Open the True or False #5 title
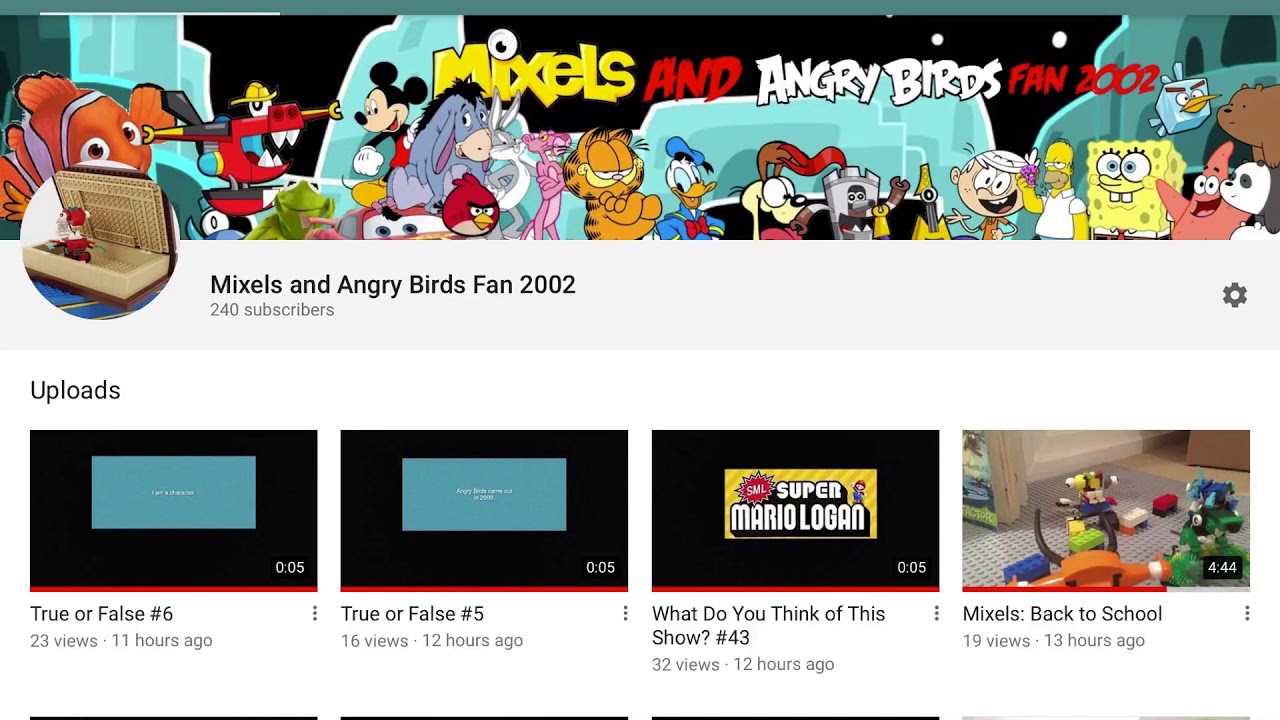Viewport: 1280px width, 720px height. pyautogui.click(x=412, y=614)
